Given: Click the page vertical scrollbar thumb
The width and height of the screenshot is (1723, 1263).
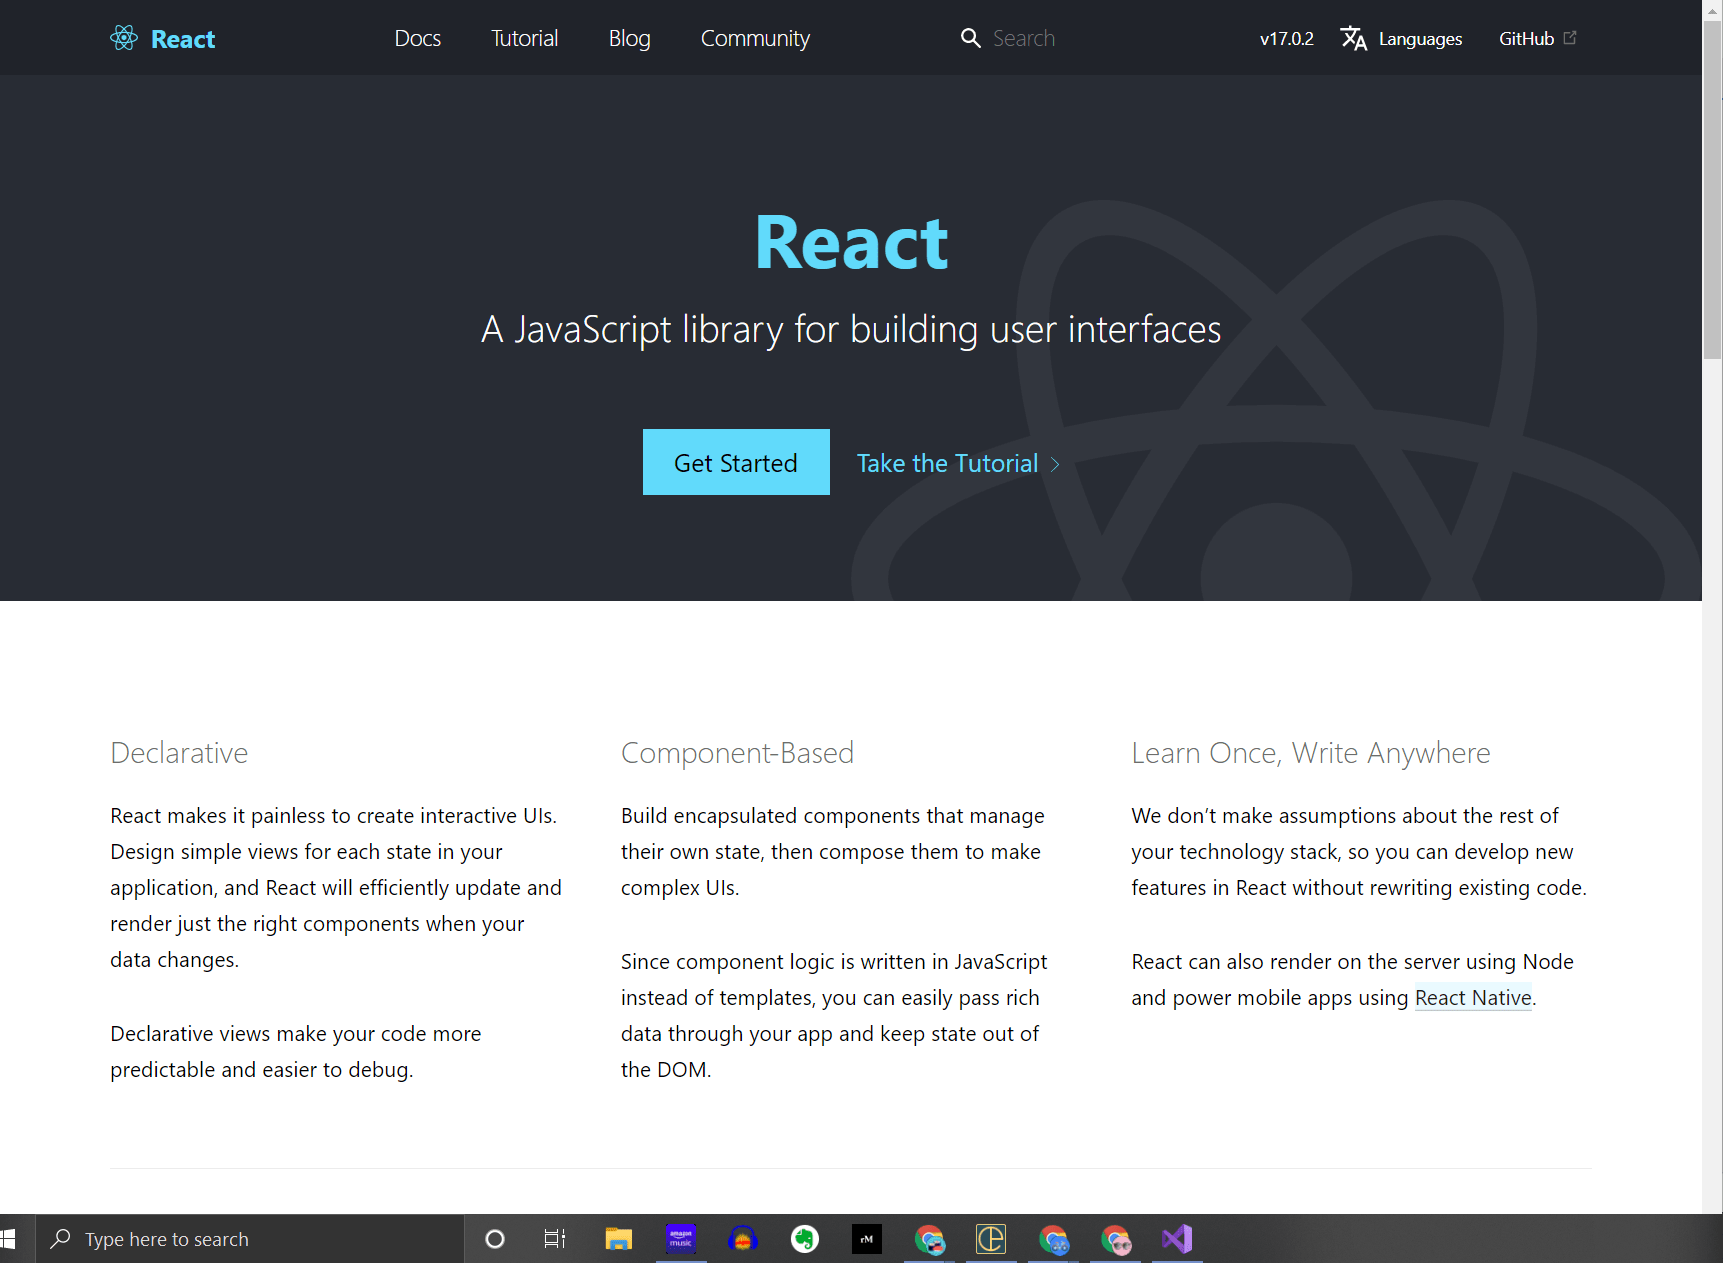Looking at the screenshot, I should point(1713,190).
